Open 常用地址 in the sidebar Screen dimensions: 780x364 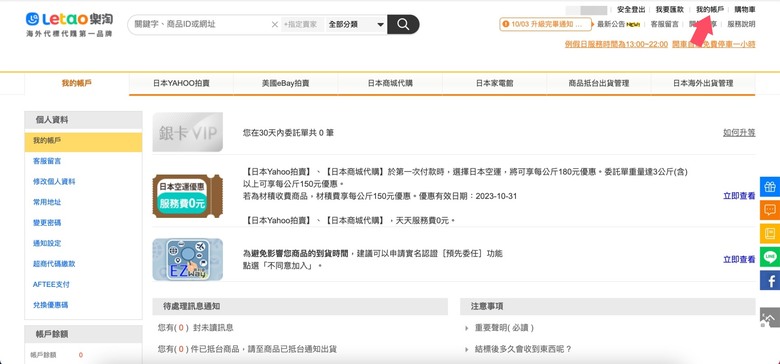(x=47, y=202)
